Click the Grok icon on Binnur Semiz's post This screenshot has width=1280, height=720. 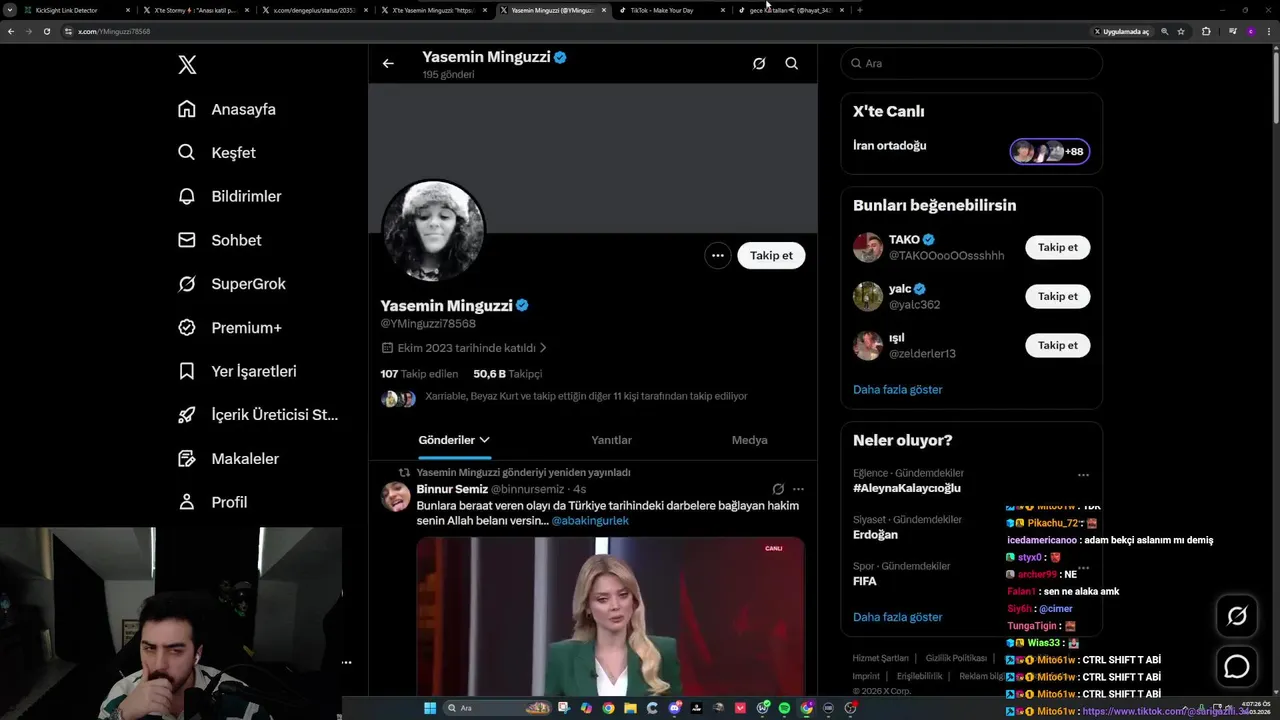[x=778, y=489]
